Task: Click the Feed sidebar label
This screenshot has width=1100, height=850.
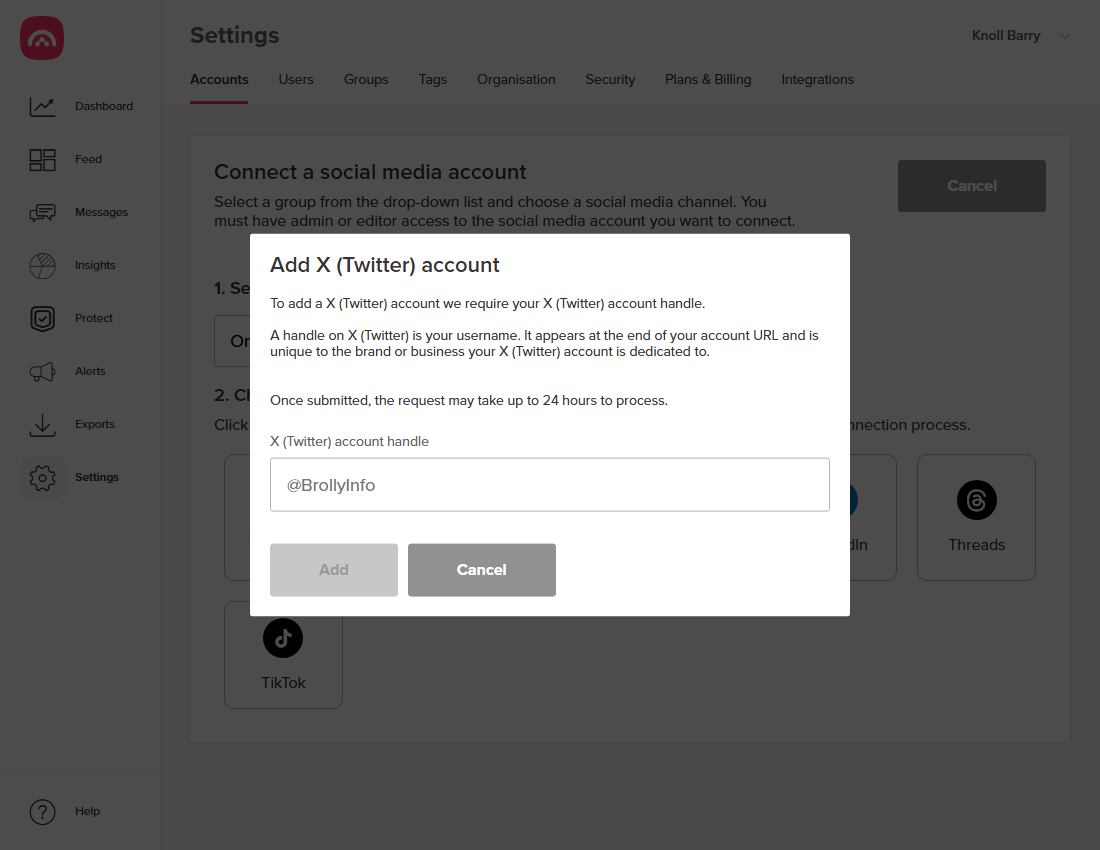Action: 88,159
